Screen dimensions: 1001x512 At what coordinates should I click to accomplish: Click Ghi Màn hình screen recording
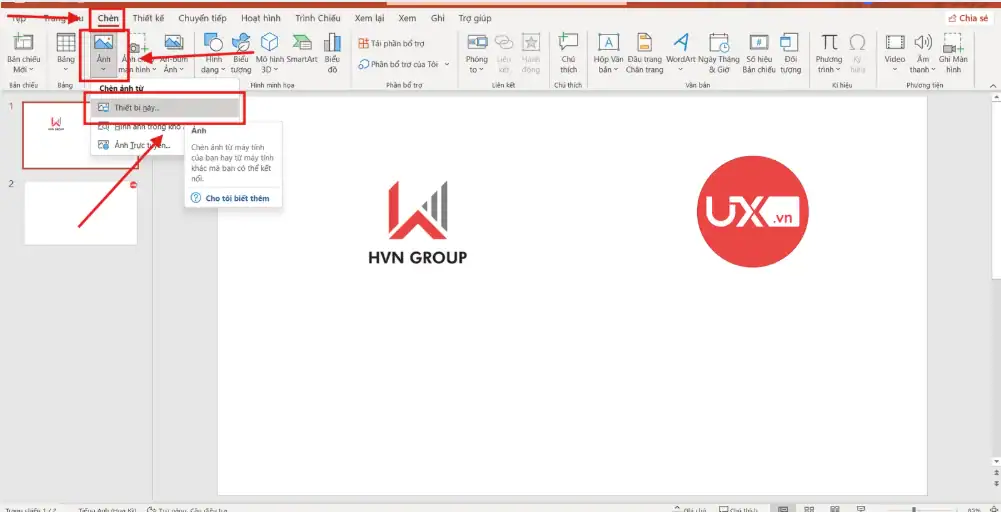coord(953,53)
